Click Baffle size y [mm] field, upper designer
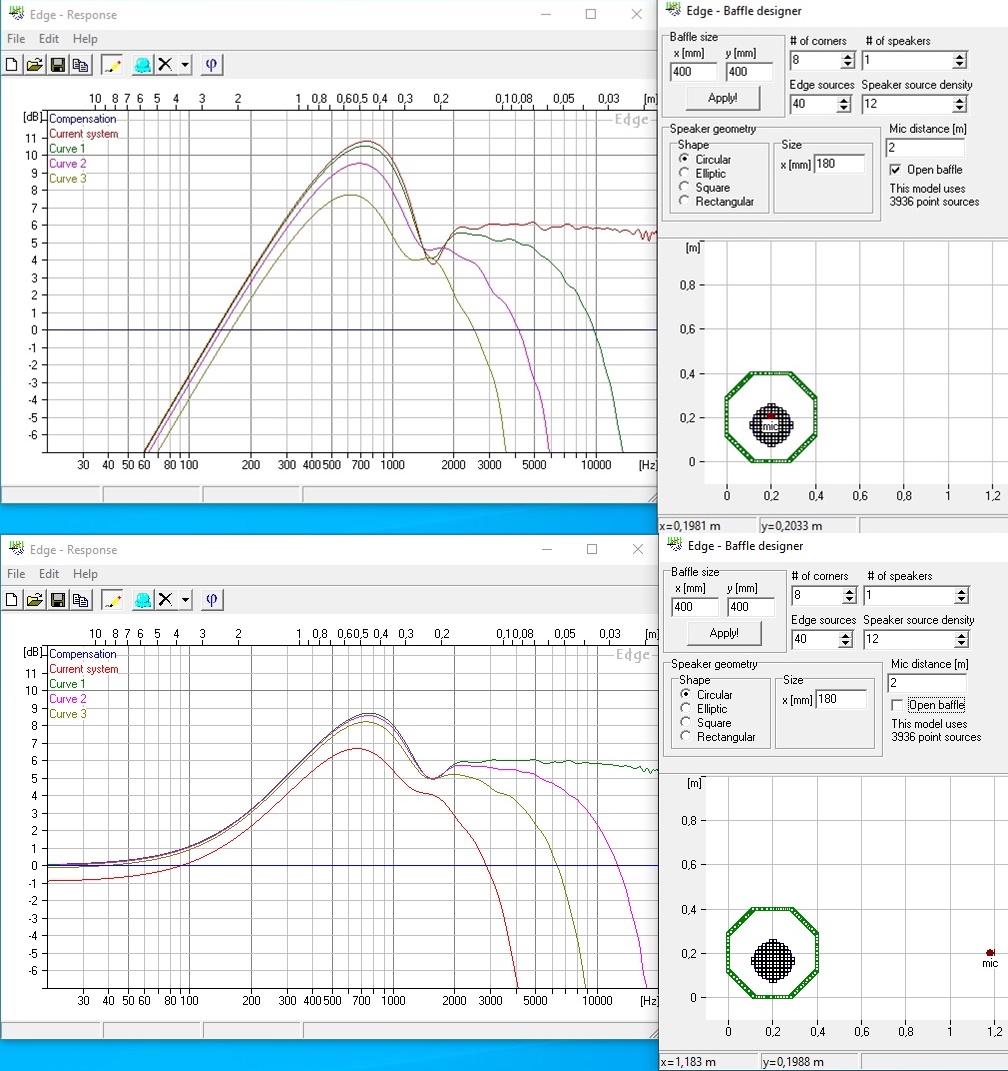The height and width of the screenshot is (1071, 1008). coord(748,72)
